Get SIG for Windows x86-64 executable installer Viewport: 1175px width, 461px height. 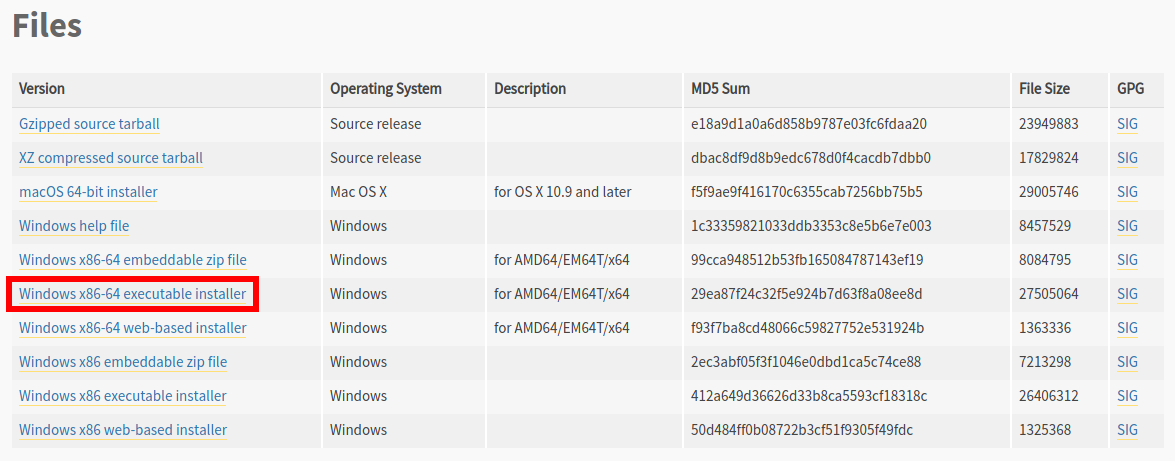pyautogui.click(x=1127, y=294)
